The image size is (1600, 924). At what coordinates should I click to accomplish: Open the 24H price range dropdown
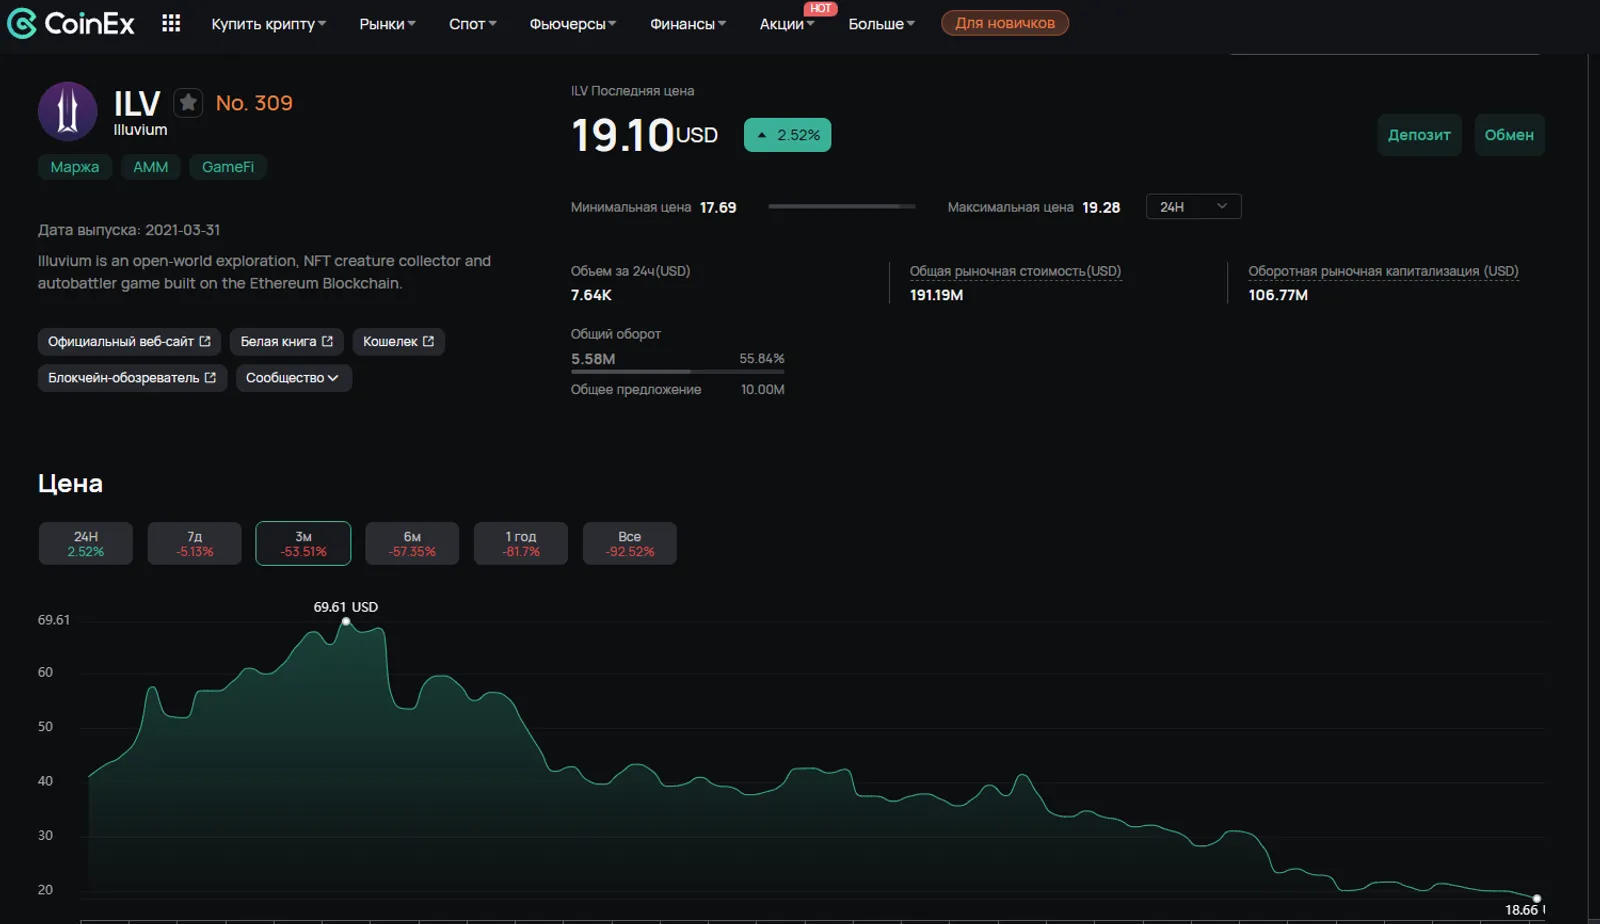point(1193,207)
